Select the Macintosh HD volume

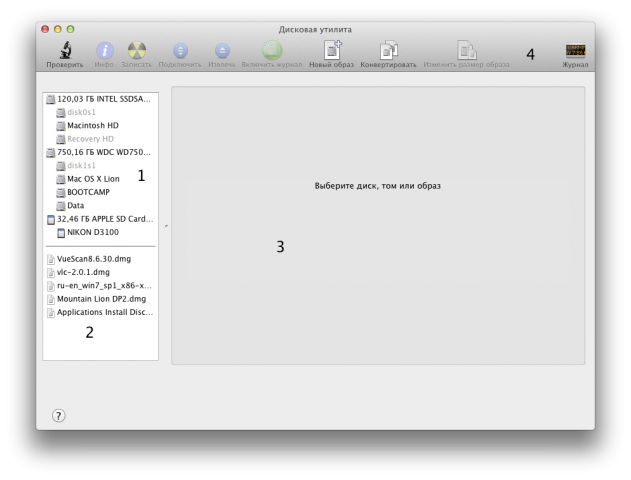pos(93,125)
